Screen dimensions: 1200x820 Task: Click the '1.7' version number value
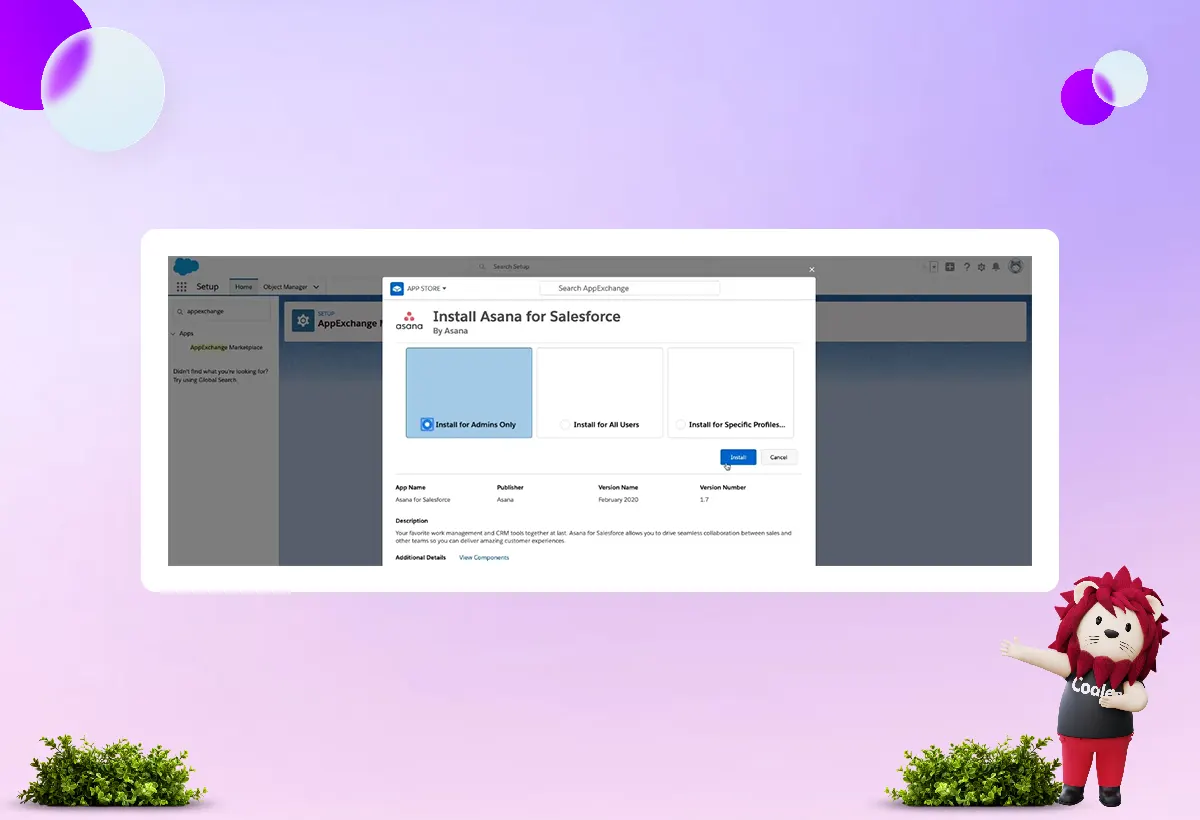[x=704, y=499]
